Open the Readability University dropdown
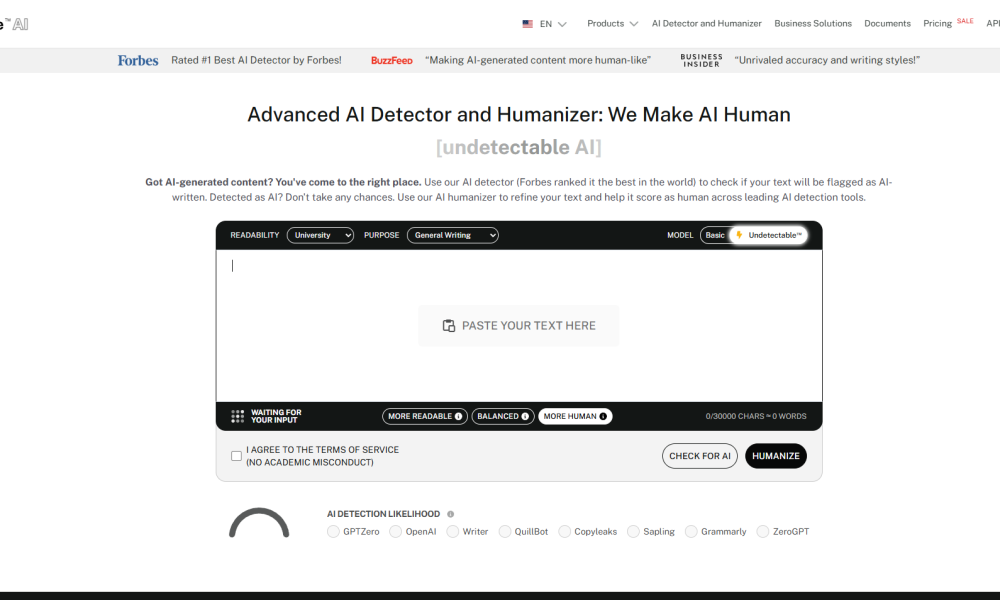Image resolution: width=1000 pixels, height=600 pixels. [320, 235]
